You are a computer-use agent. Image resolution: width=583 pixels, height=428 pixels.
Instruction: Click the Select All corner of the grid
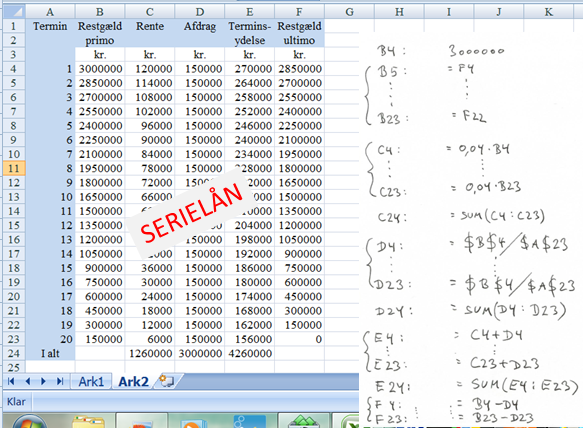(x=14, y=12)
